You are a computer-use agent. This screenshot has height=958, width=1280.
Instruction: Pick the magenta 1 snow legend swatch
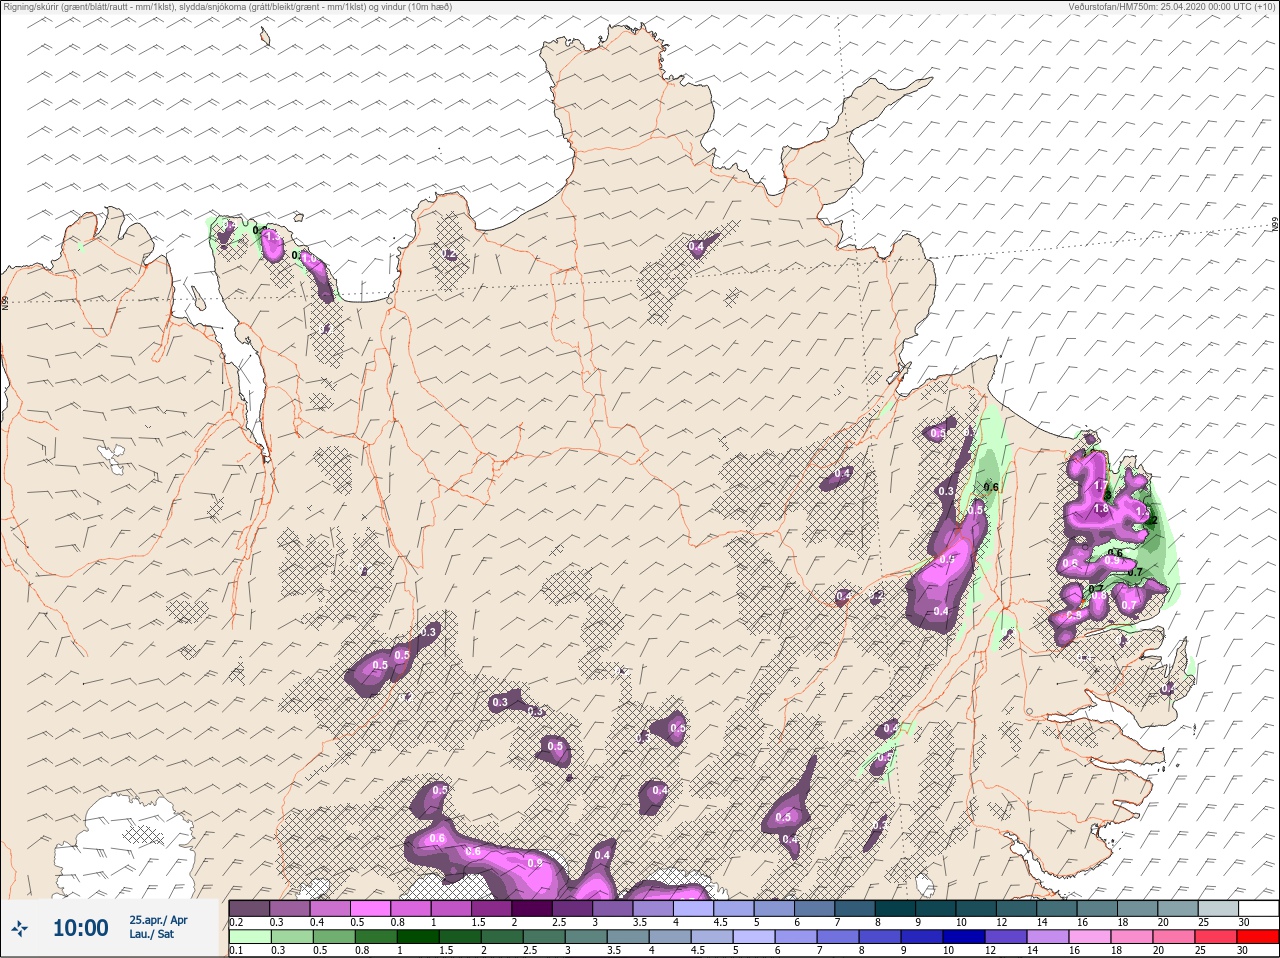click(x=451, y=908)
